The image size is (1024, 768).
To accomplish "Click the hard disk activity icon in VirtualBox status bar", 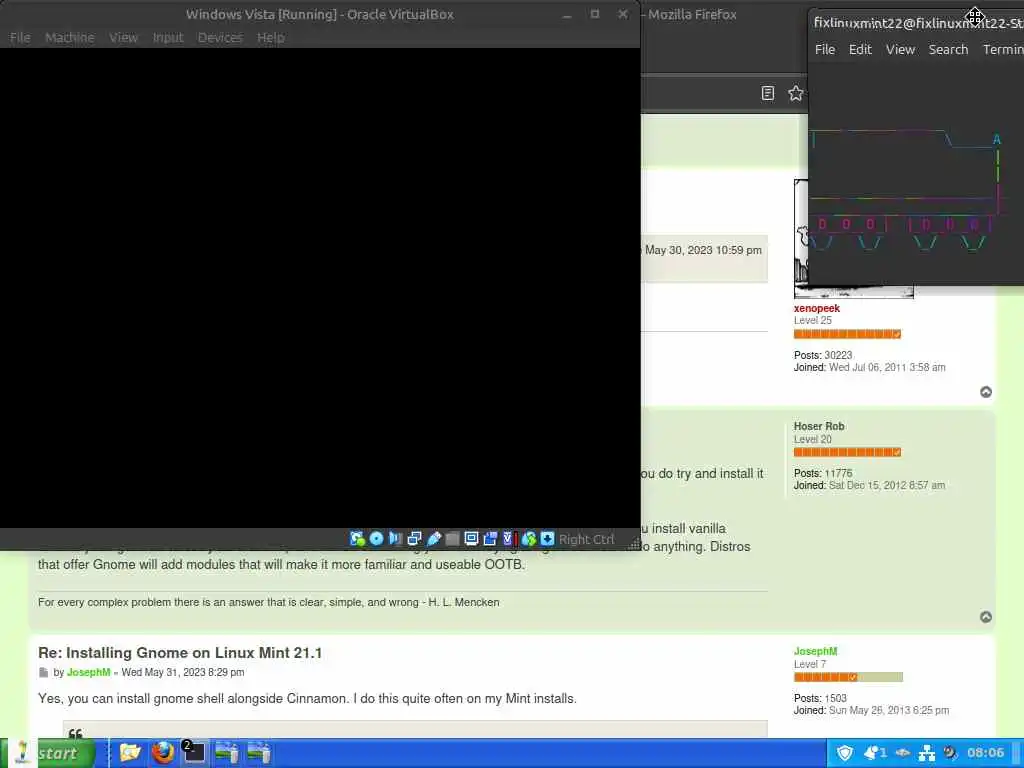I will tap(357, 539).
